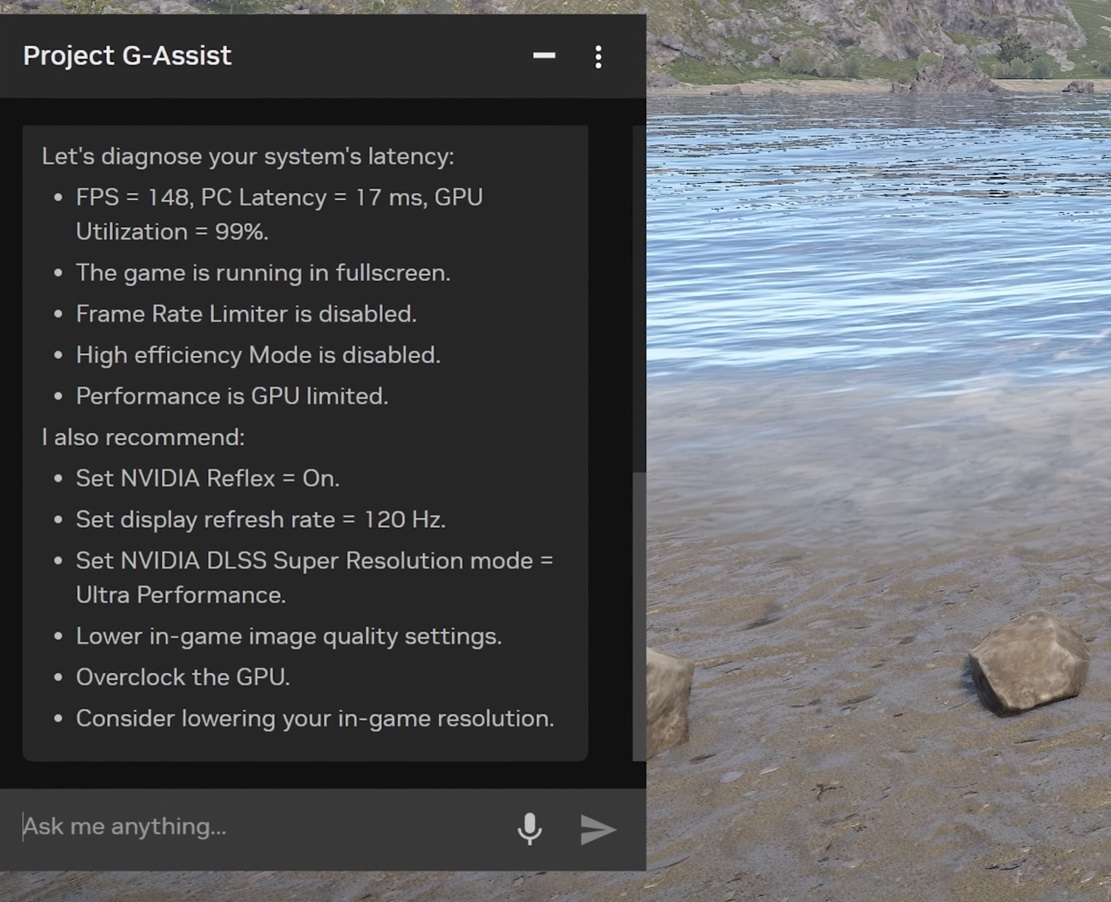Minimize the Project G-Assist panel
The height and width of the screenshot is (902, 1111).
pos(544,56)
